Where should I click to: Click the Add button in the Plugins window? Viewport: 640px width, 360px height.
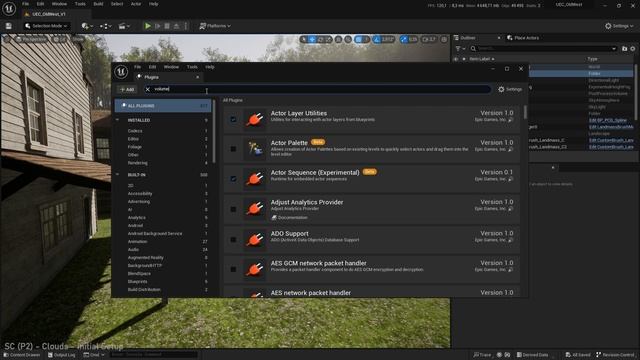[127, 89]
